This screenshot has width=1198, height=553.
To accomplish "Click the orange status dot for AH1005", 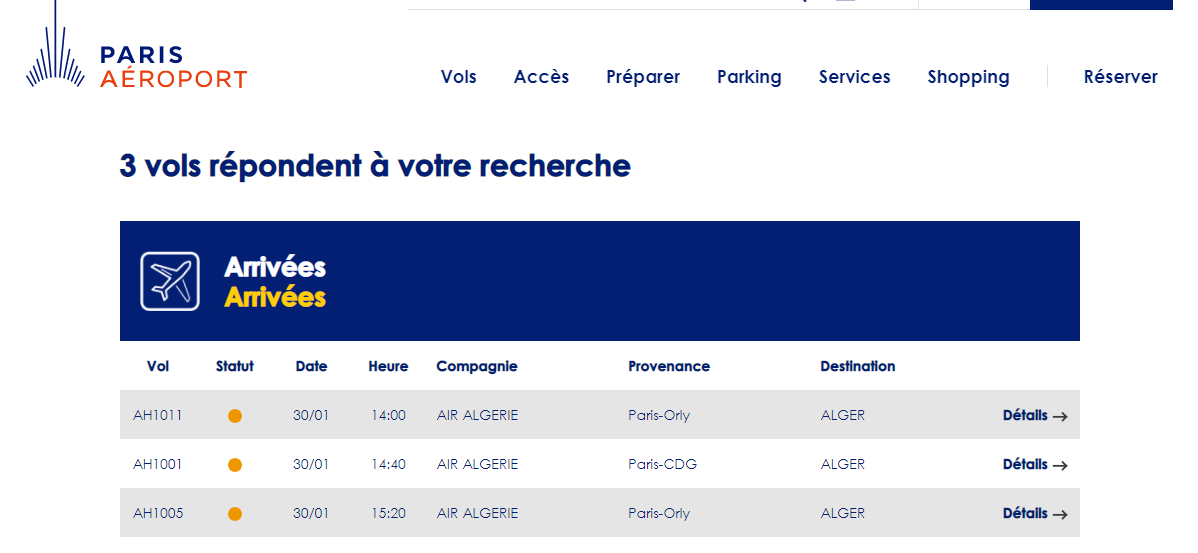I will click(x=235, y=514).
